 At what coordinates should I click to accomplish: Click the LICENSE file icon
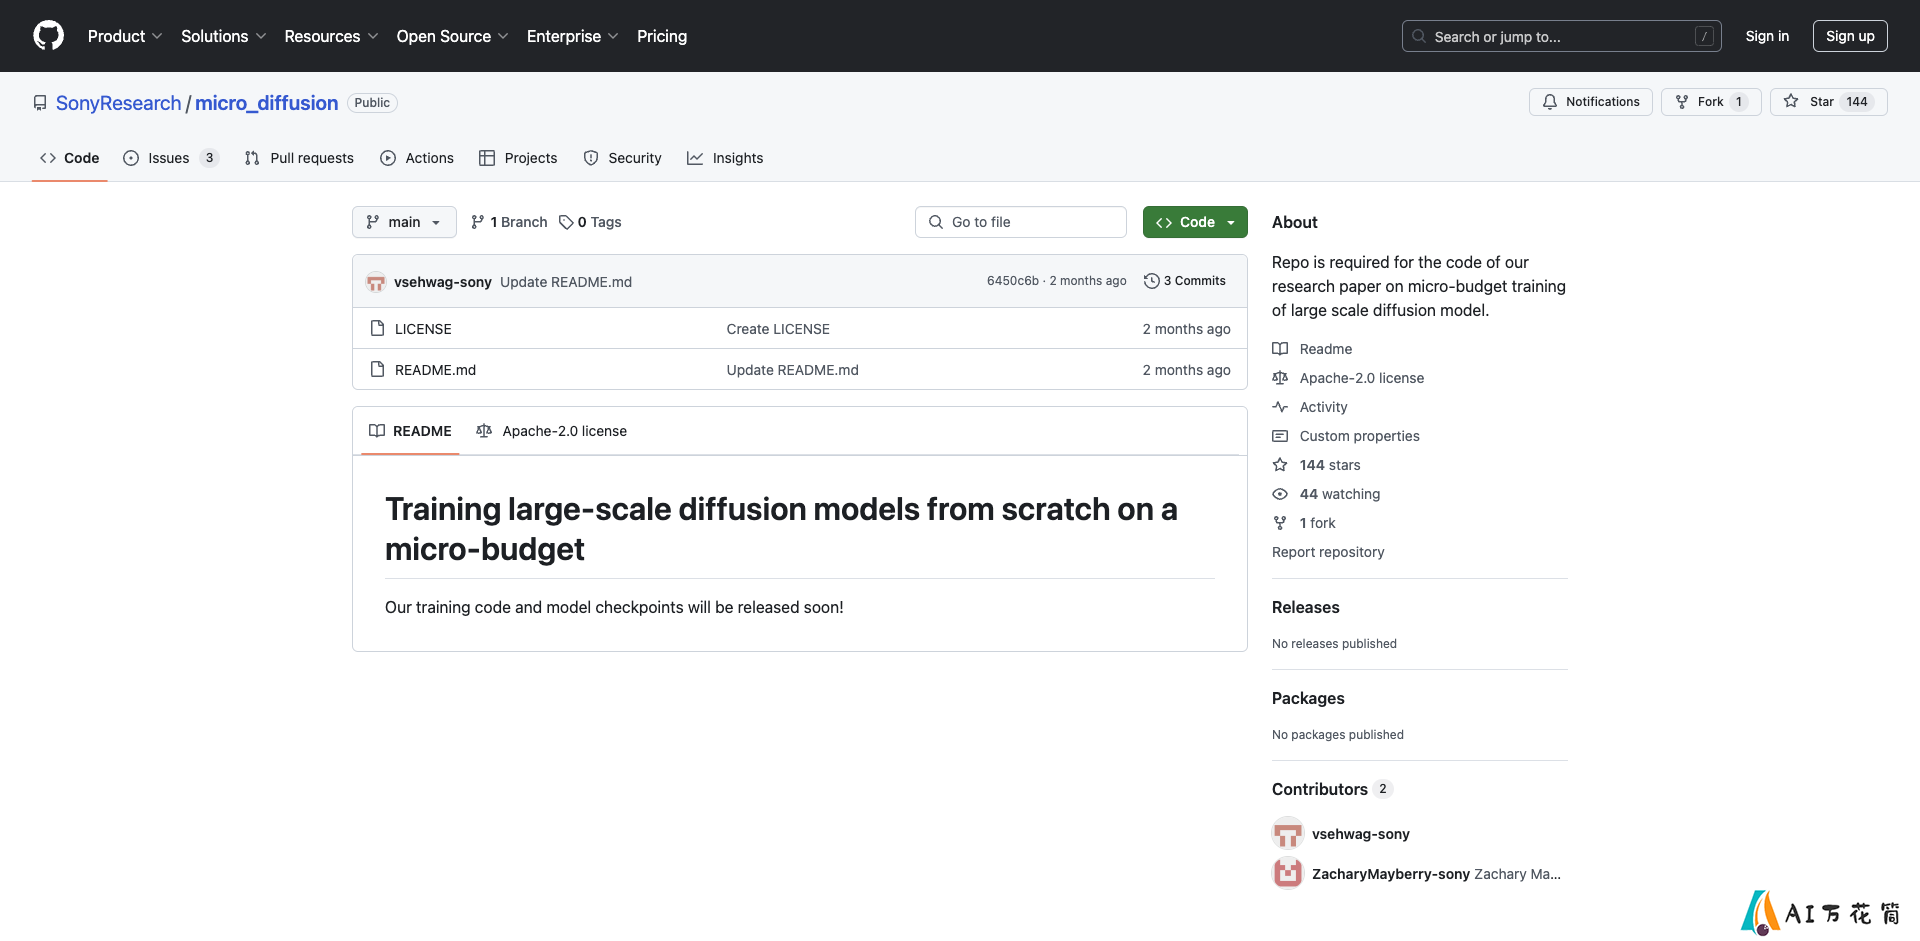377,328
